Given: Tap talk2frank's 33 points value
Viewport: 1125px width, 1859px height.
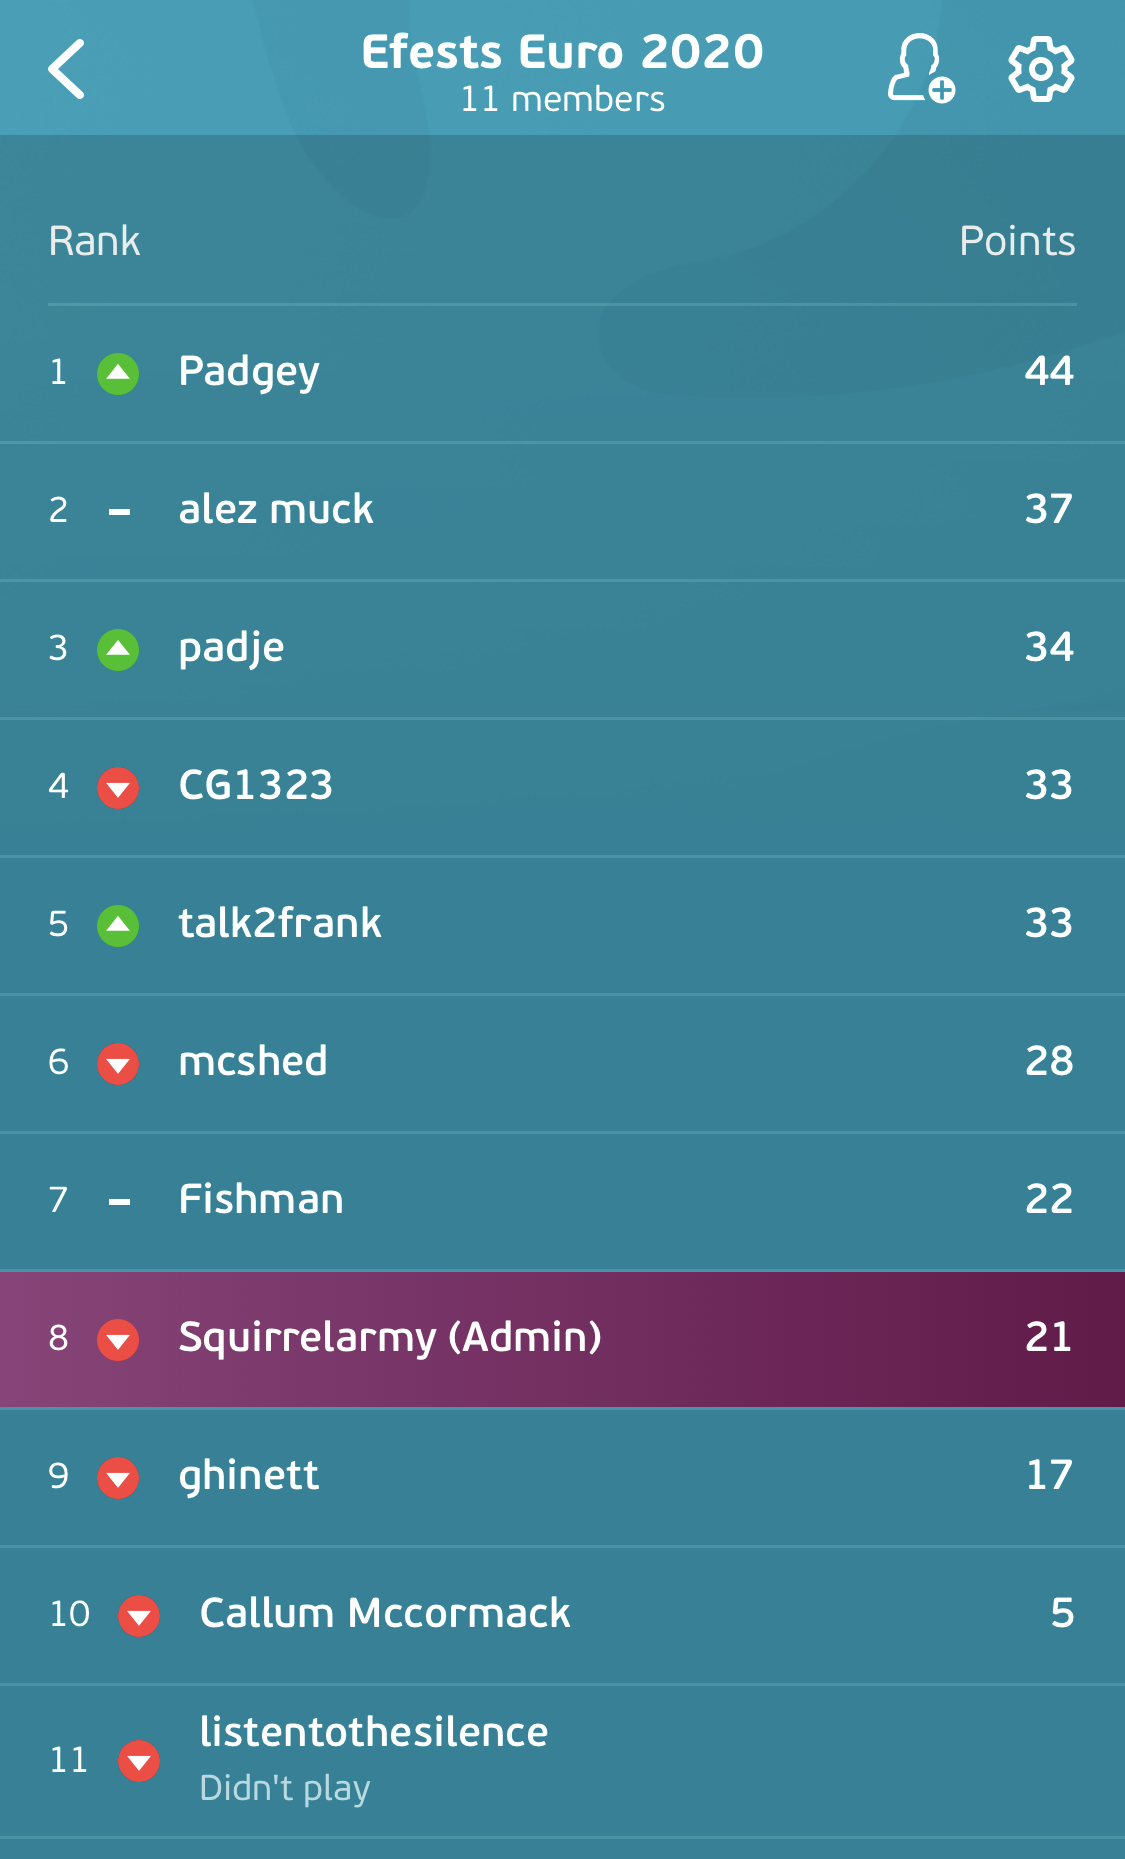Looking at the screenshot, I should pos(1049,923).
